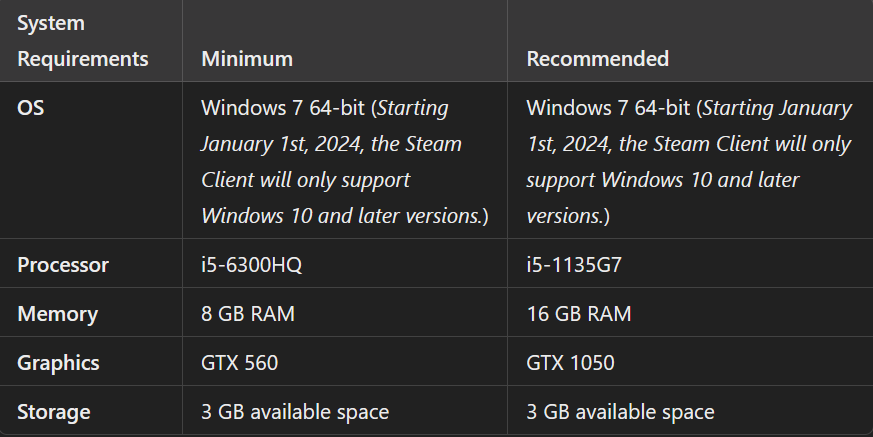The height and width of the screenshot is (437, 873).
Task: Click the System Requirements header cell
Action: coord(82,41)
